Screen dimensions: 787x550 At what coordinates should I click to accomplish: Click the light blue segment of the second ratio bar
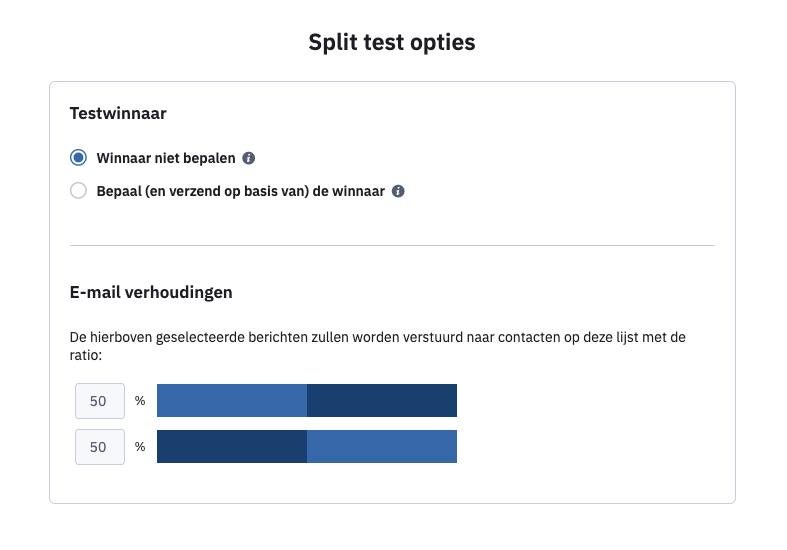point(381,447)
